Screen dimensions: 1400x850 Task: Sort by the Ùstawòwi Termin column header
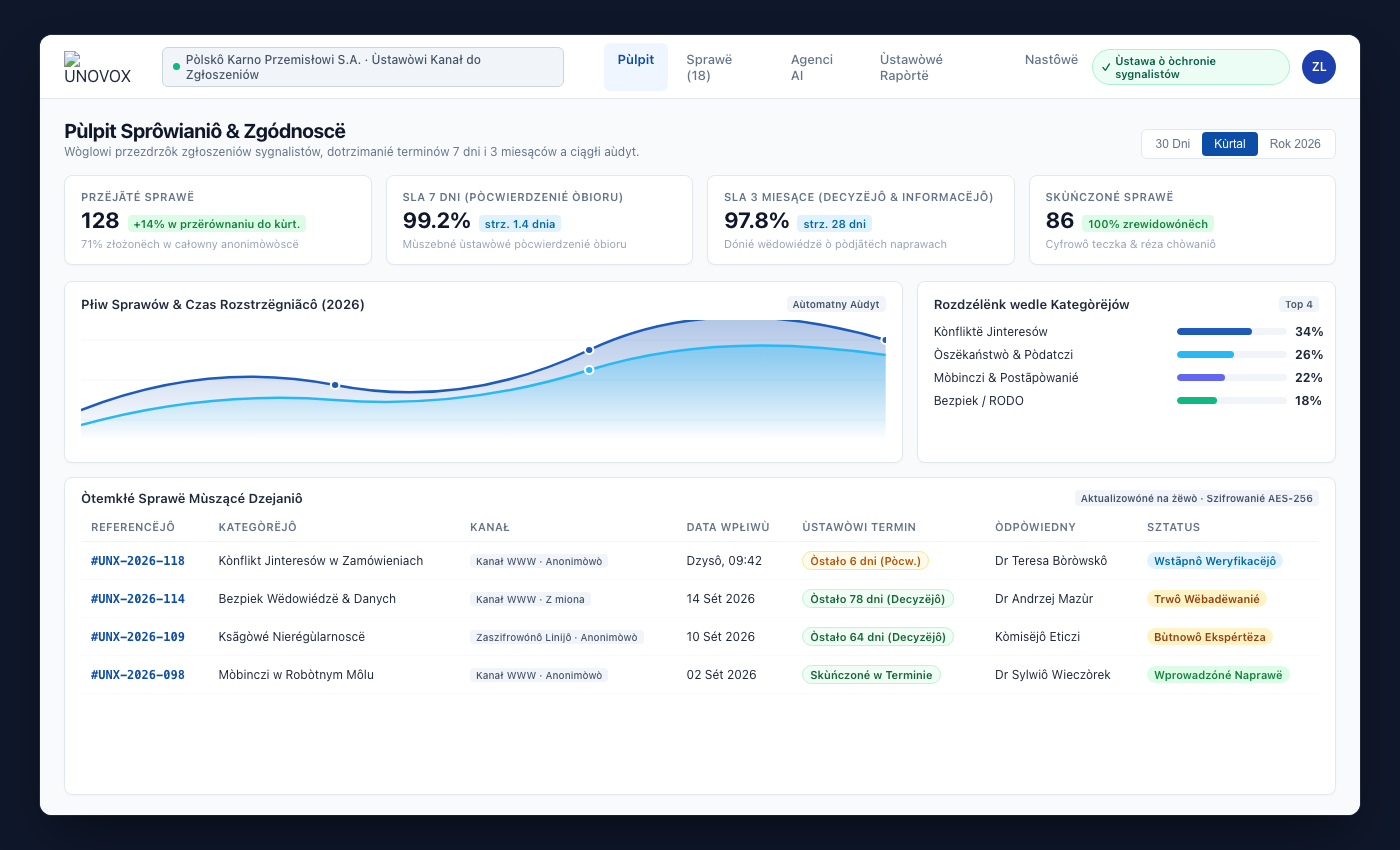click(x=859, y=527)
